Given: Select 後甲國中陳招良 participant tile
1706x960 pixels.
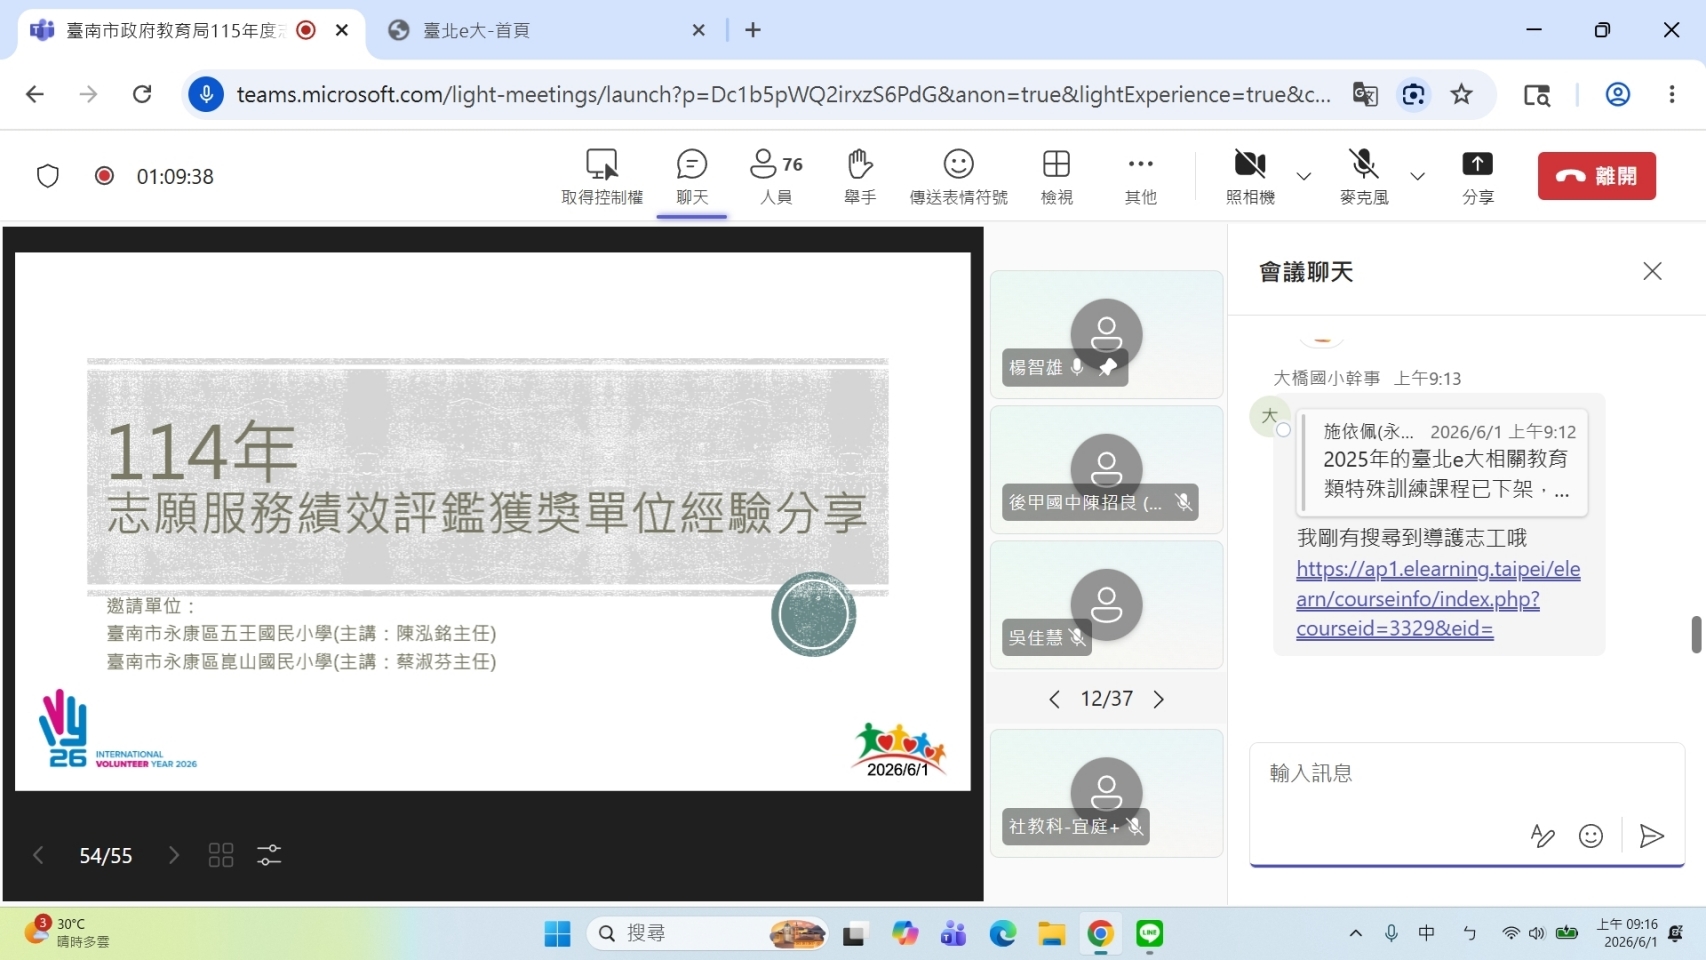Looking at the screenshot, I should (x=1106, y=469).
